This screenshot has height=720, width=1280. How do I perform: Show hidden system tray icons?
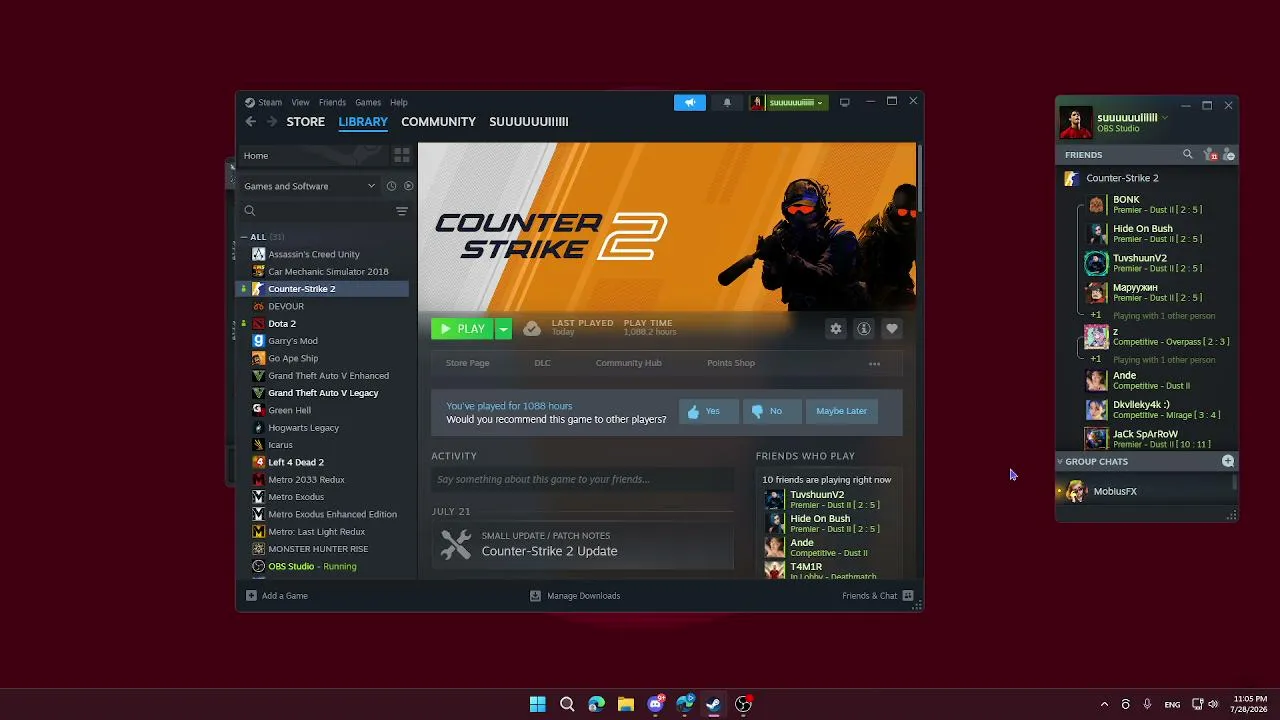click(x=1104, y=704)
